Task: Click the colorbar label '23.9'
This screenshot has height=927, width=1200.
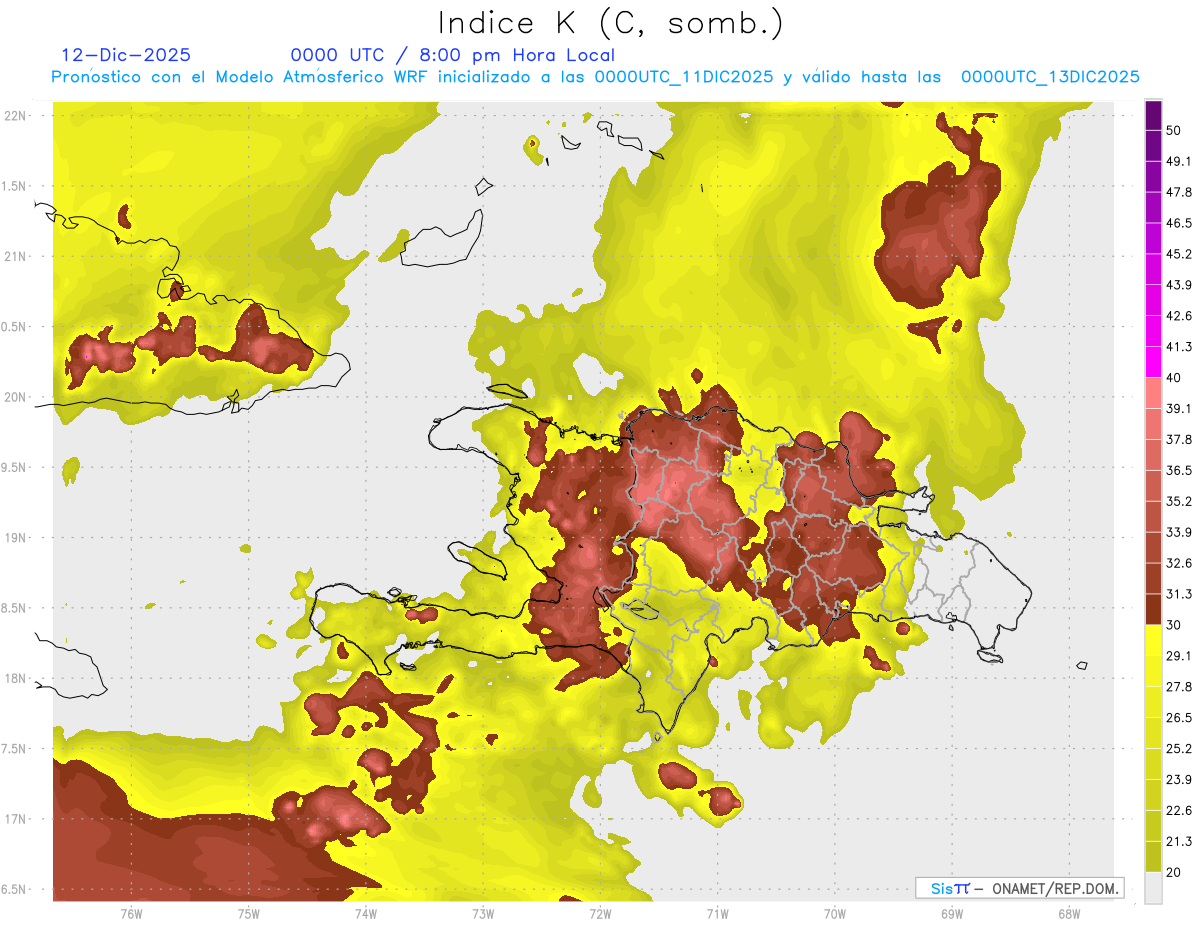Action: pyautogui.click(x=1179, y=780)
